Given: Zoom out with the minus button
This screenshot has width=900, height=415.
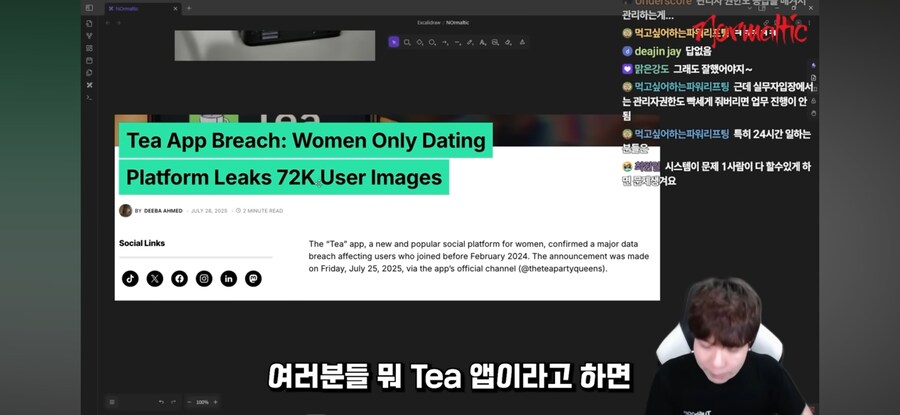Looking at the screenshot, I should (190, 402).
